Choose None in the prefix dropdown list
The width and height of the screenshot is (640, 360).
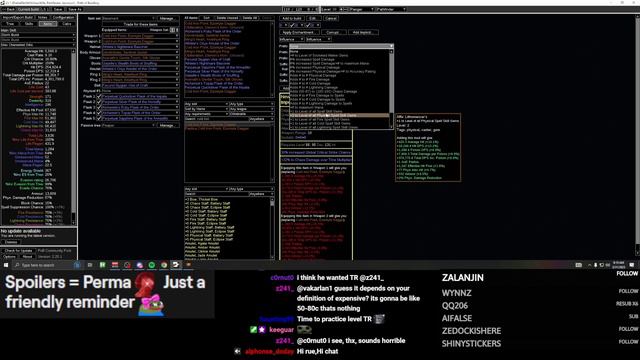[x=340, y=51]
